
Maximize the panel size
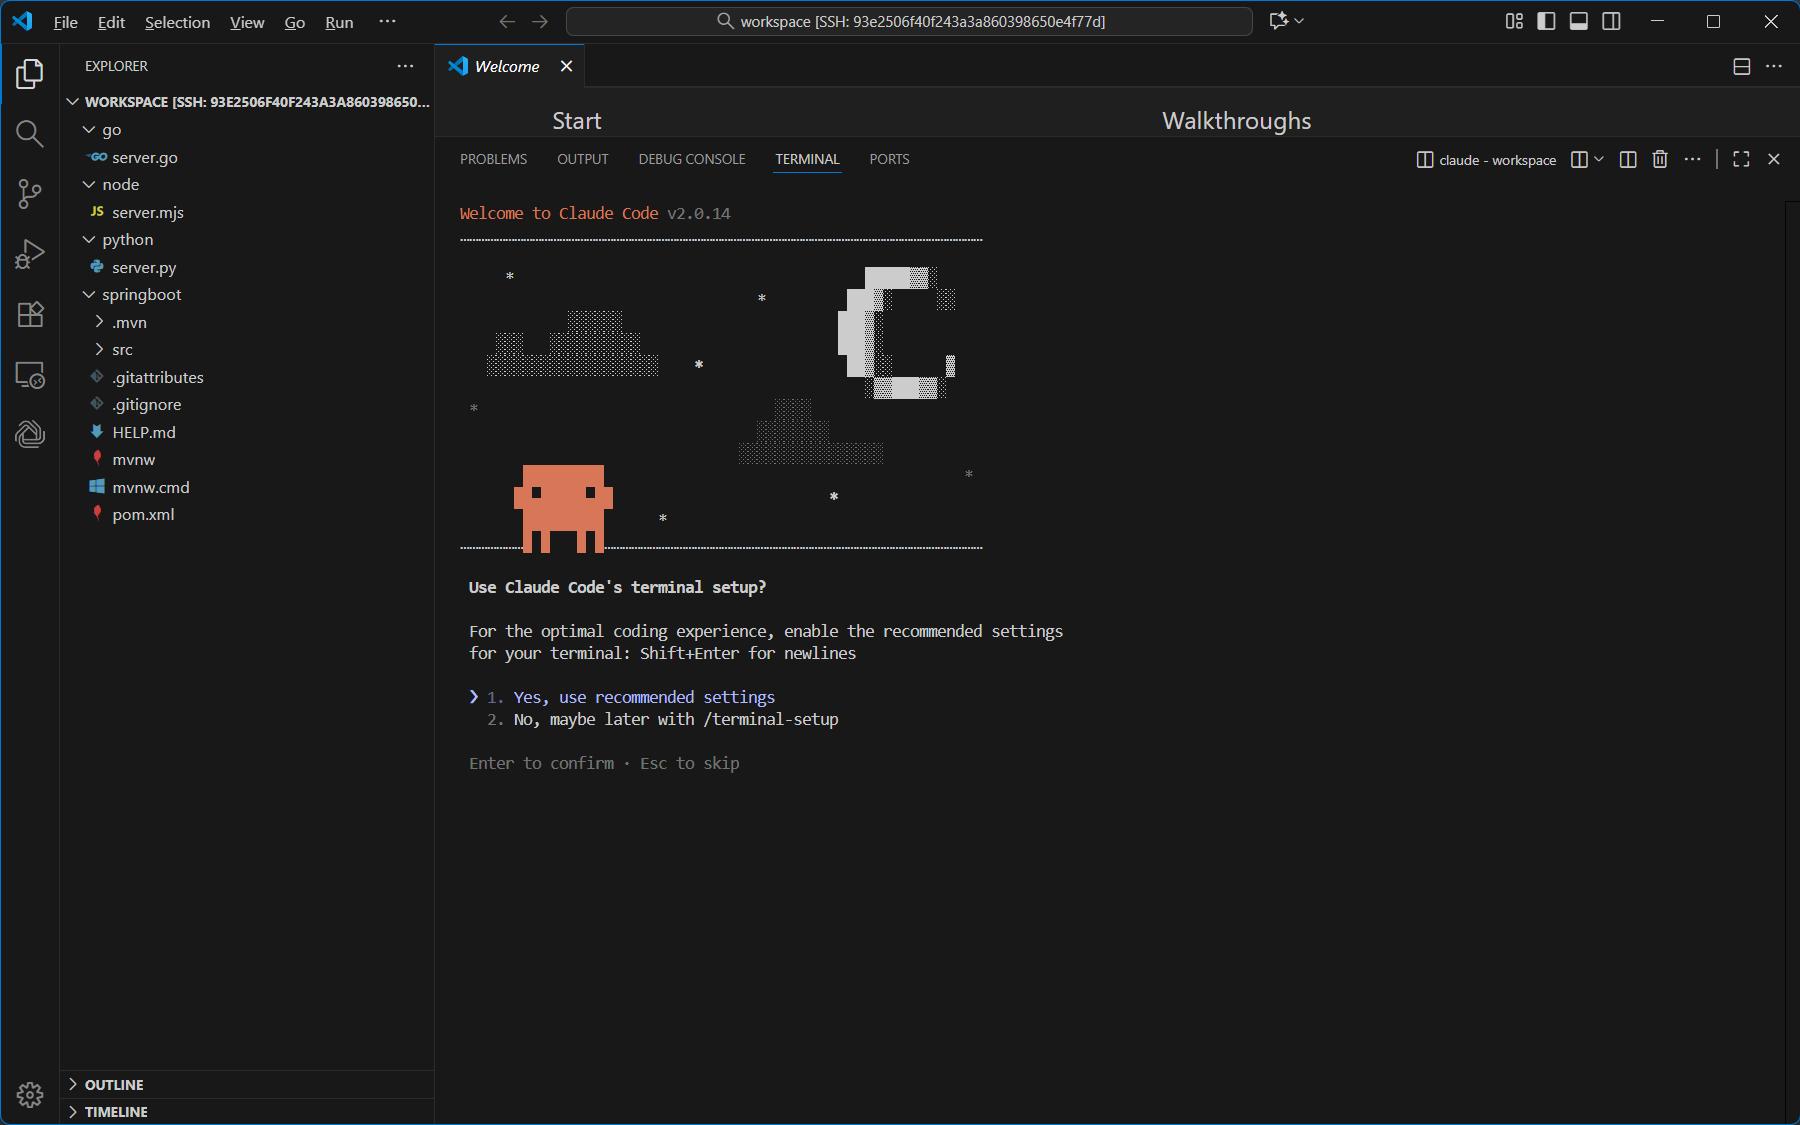(1741, 160)
